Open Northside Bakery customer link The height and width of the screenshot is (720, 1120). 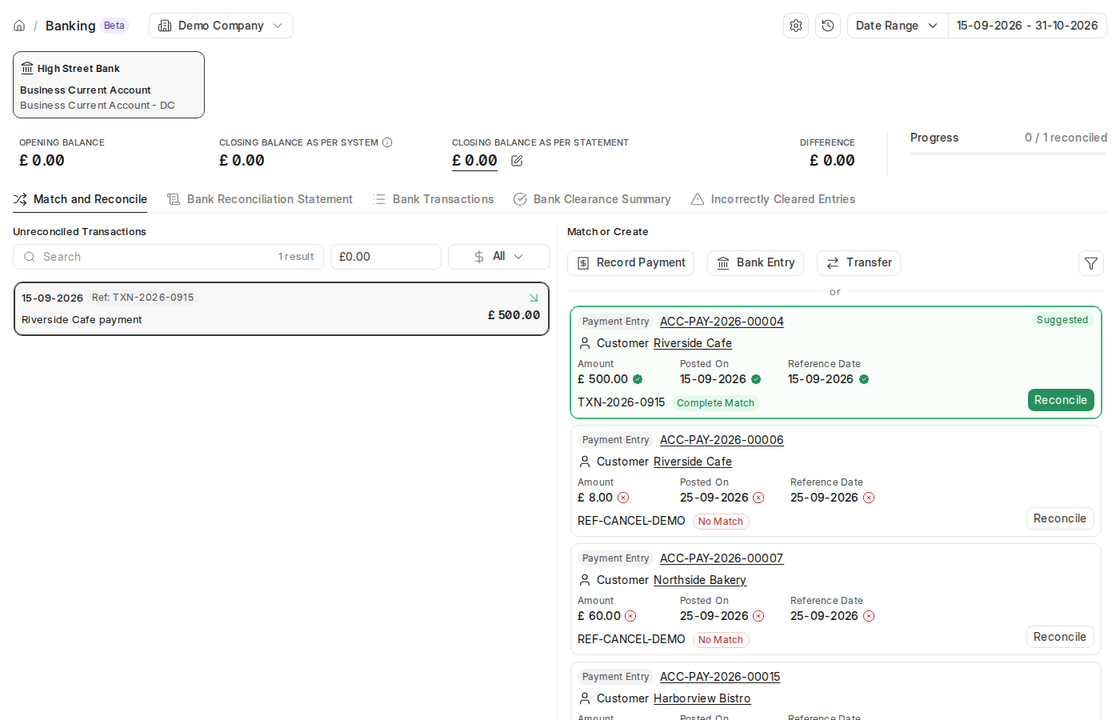click(x=700, y=581)
